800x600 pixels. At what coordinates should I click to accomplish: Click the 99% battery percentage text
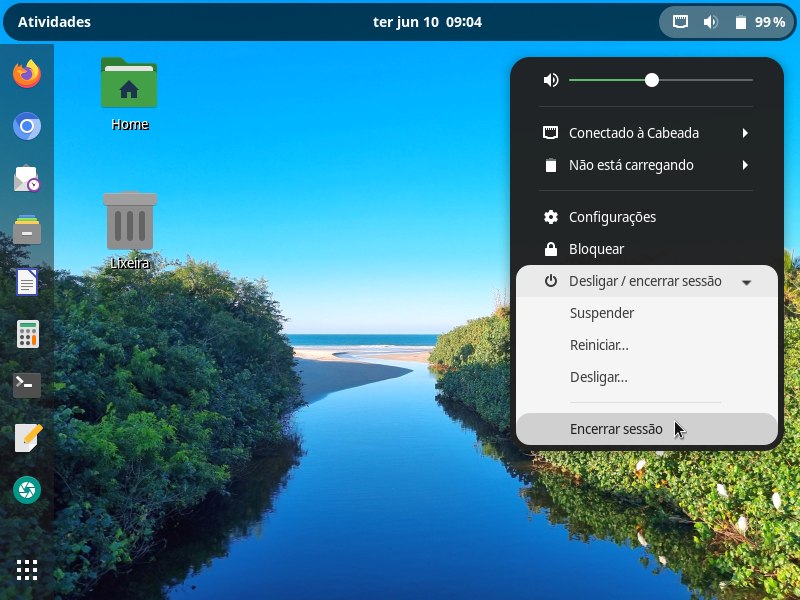[770, 22]
